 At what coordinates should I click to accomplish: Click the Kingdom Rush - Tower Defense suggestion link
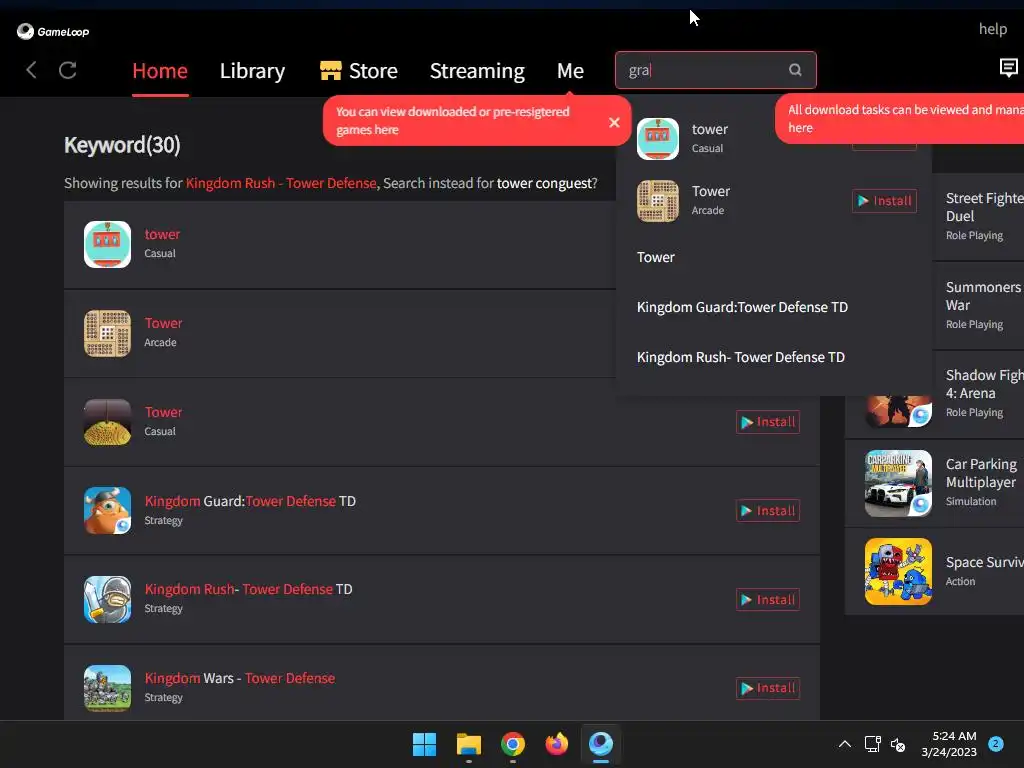pos(281,183)
